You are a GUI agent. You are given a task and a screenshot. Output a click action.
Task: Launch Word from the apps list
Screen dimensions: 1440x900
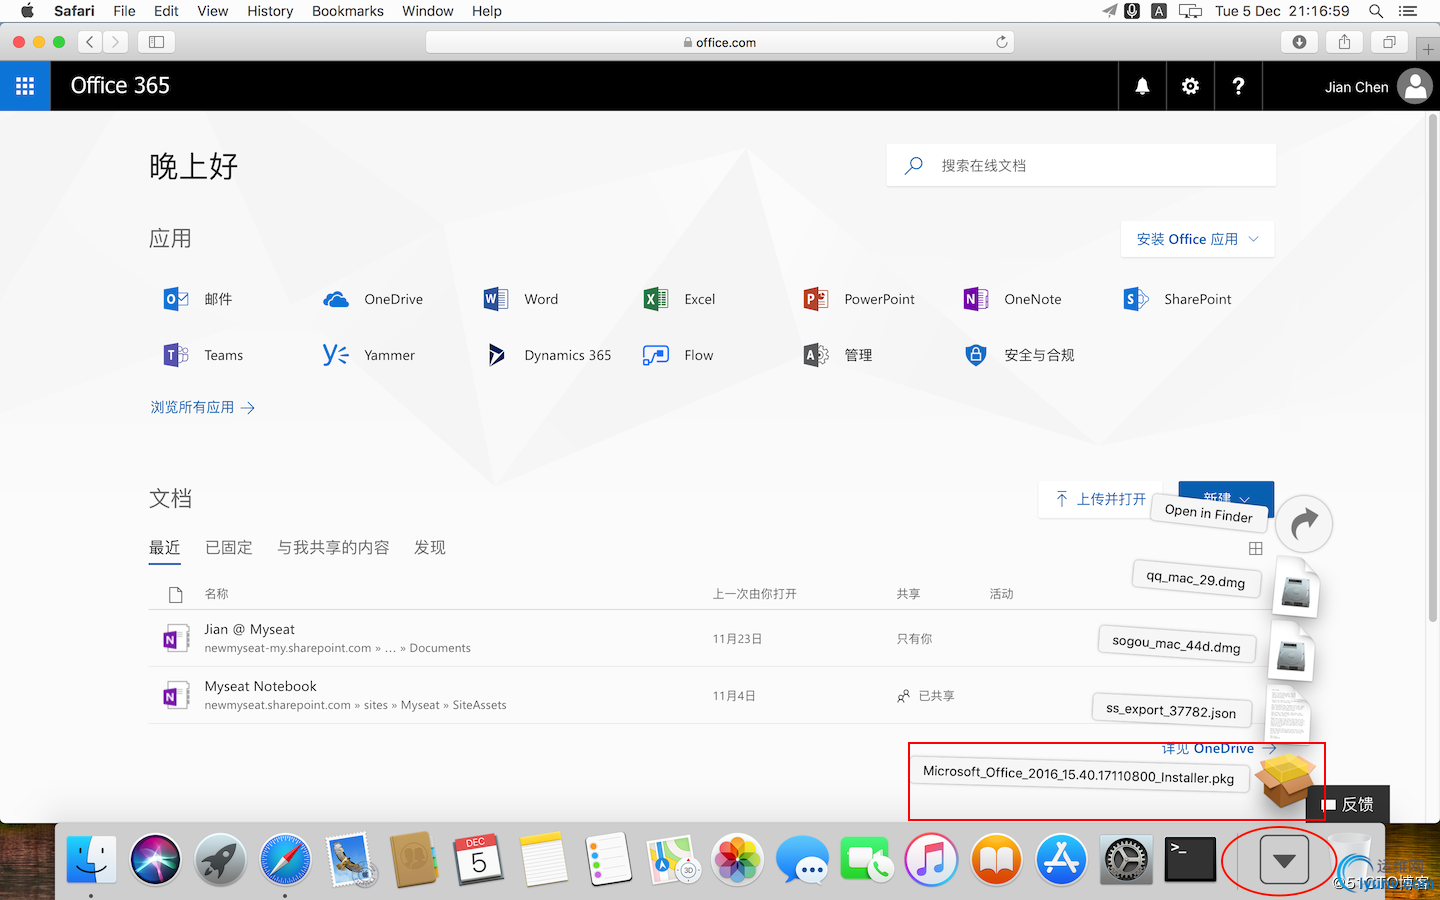click(x=520, y=299)
